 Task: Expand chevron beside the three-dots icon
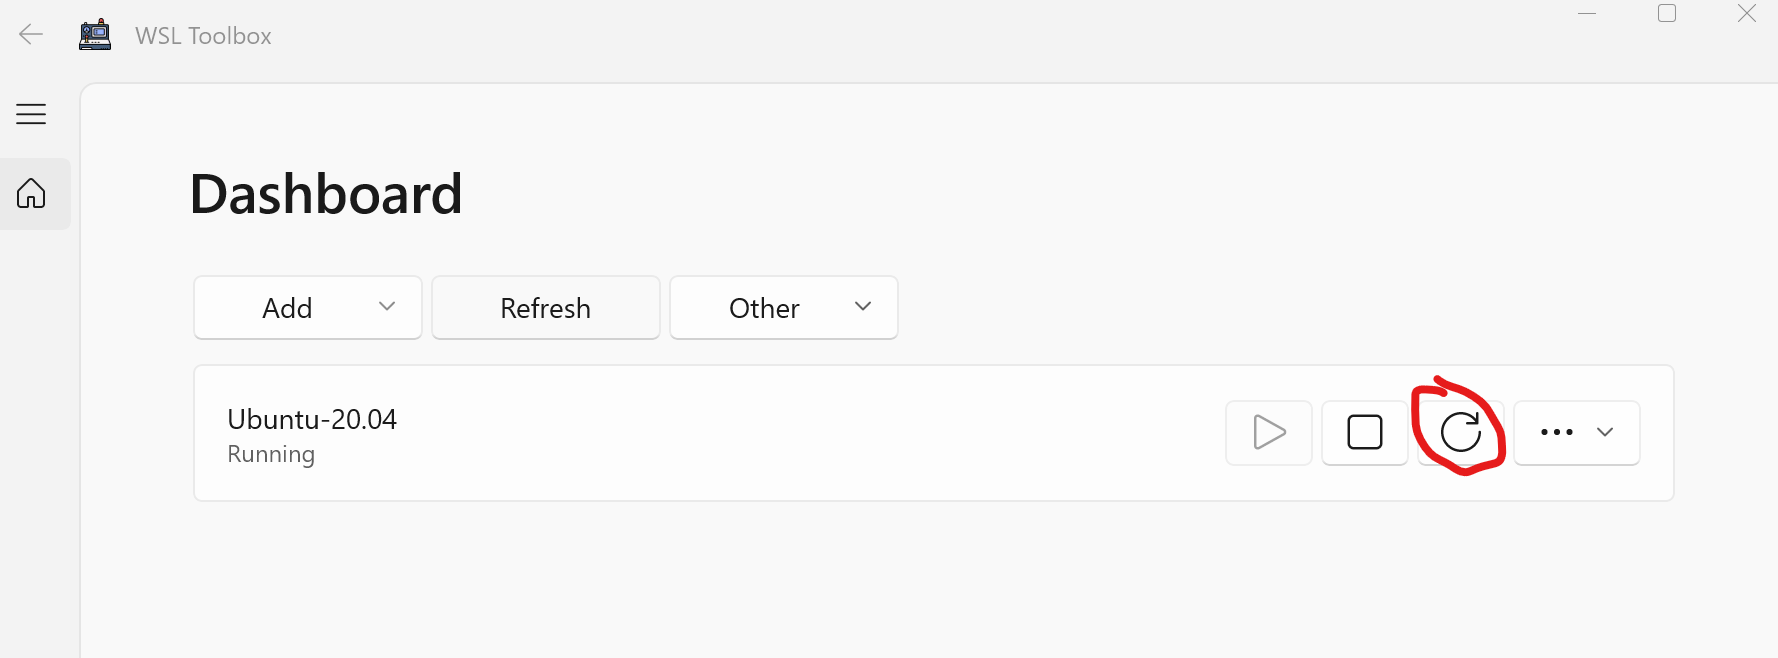(x=1605, y=433)
